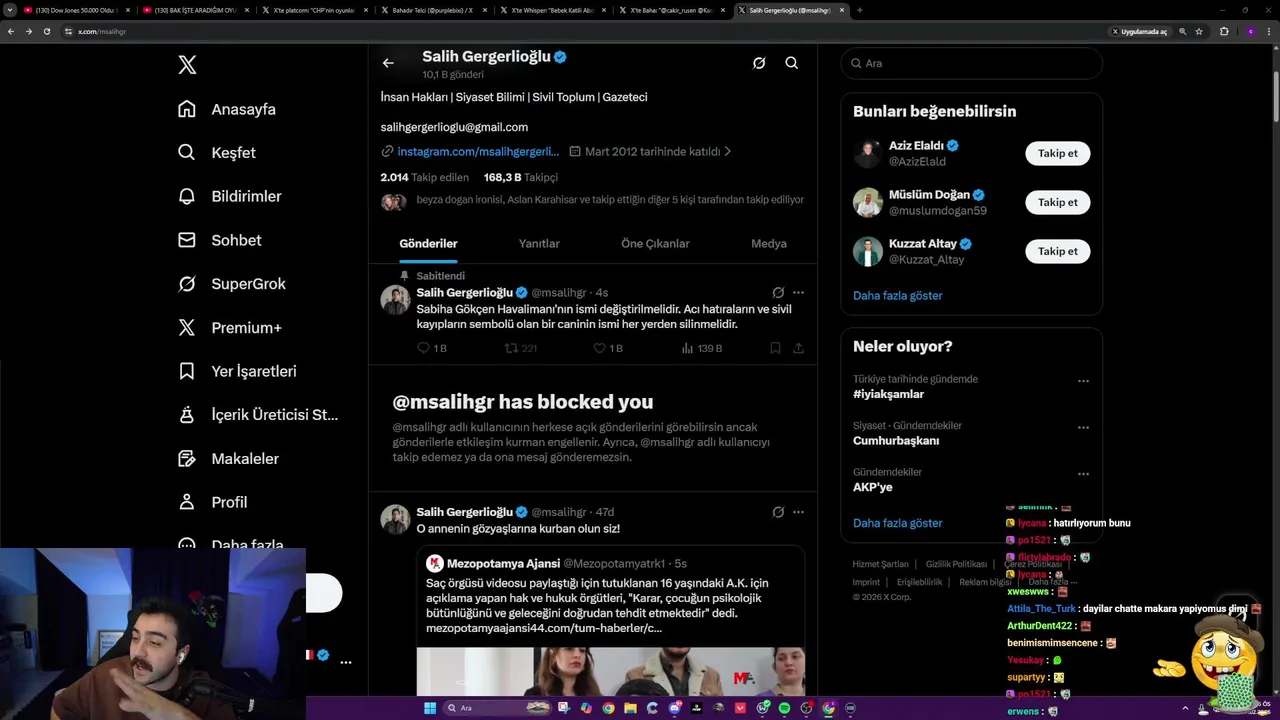The height and width of the screenshot is (720, 1280).
Task: Open the Hizmet Şartları footer link
Action: click(880, 564)
